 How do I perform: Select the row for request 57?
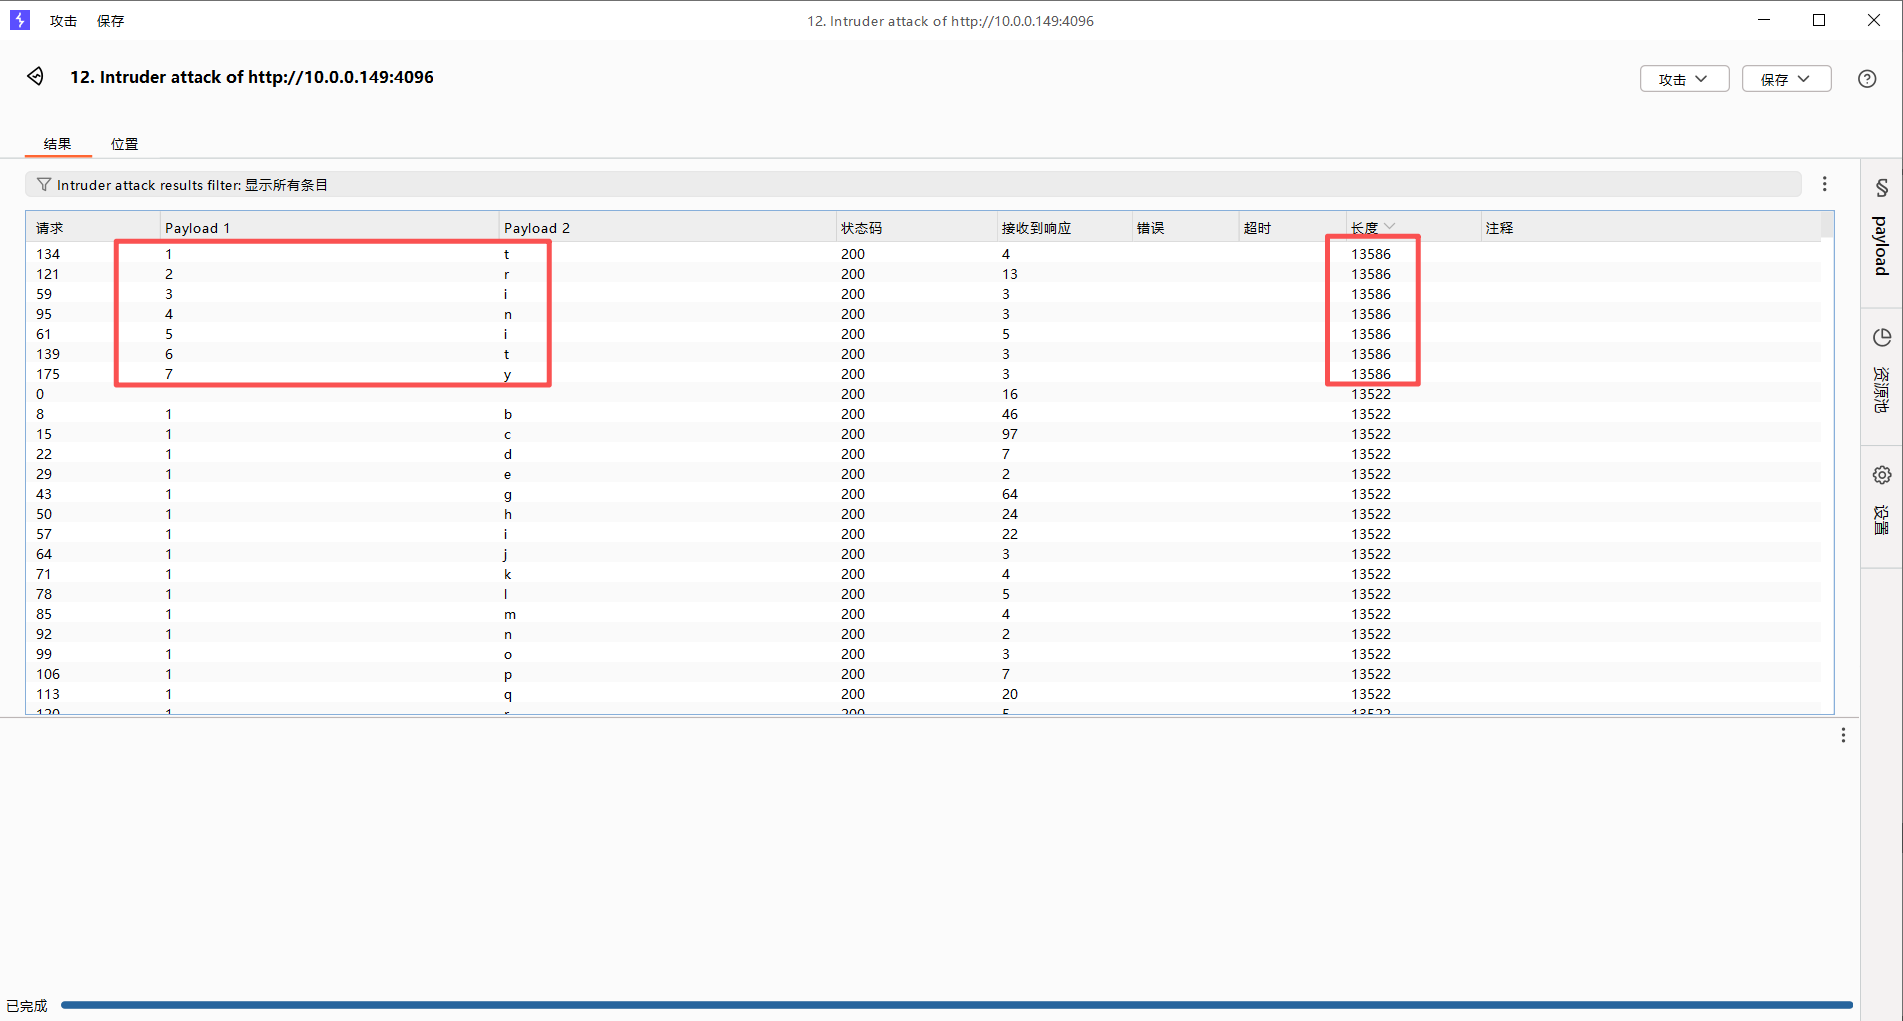pyautogui.click(x=923, y=534)
